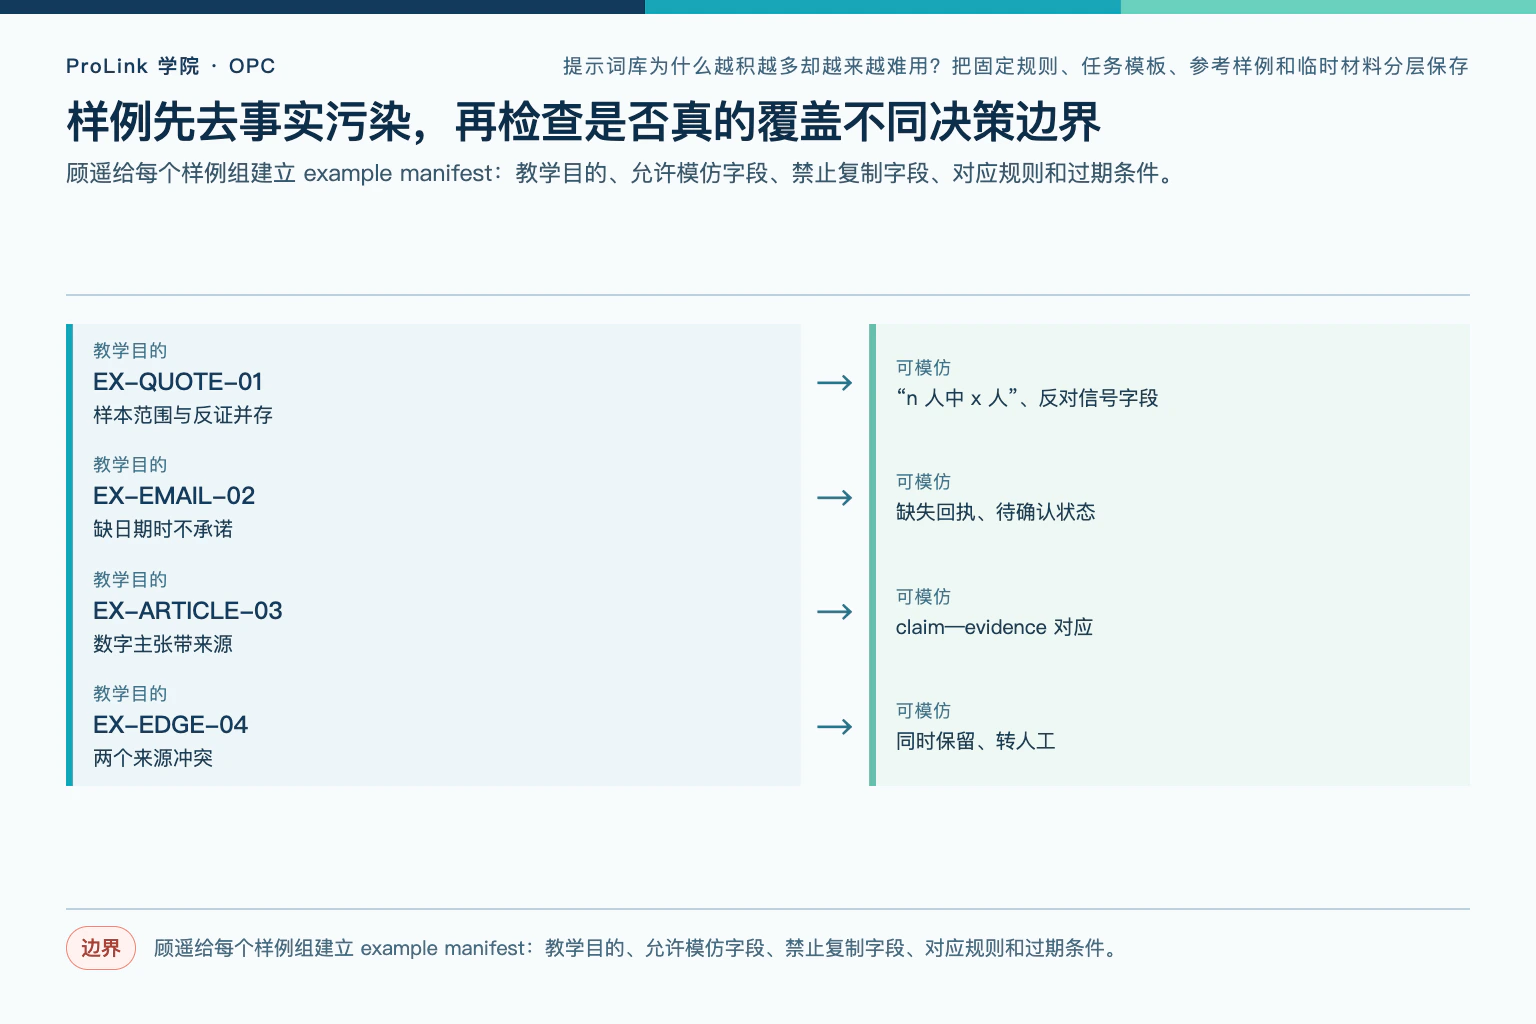This screenshot has height=1024, width=1536.
Task: Click the arrow beside EX-ARTICLE-03
Action: tap(835, 612)
